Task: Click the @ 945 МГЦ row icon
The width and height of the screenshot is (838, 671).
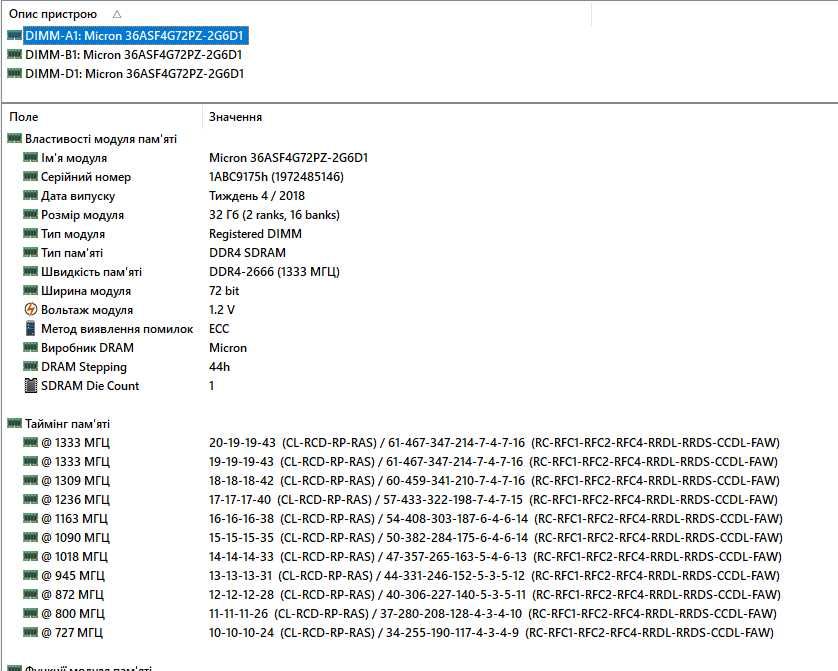Action: tap(31, 575)
